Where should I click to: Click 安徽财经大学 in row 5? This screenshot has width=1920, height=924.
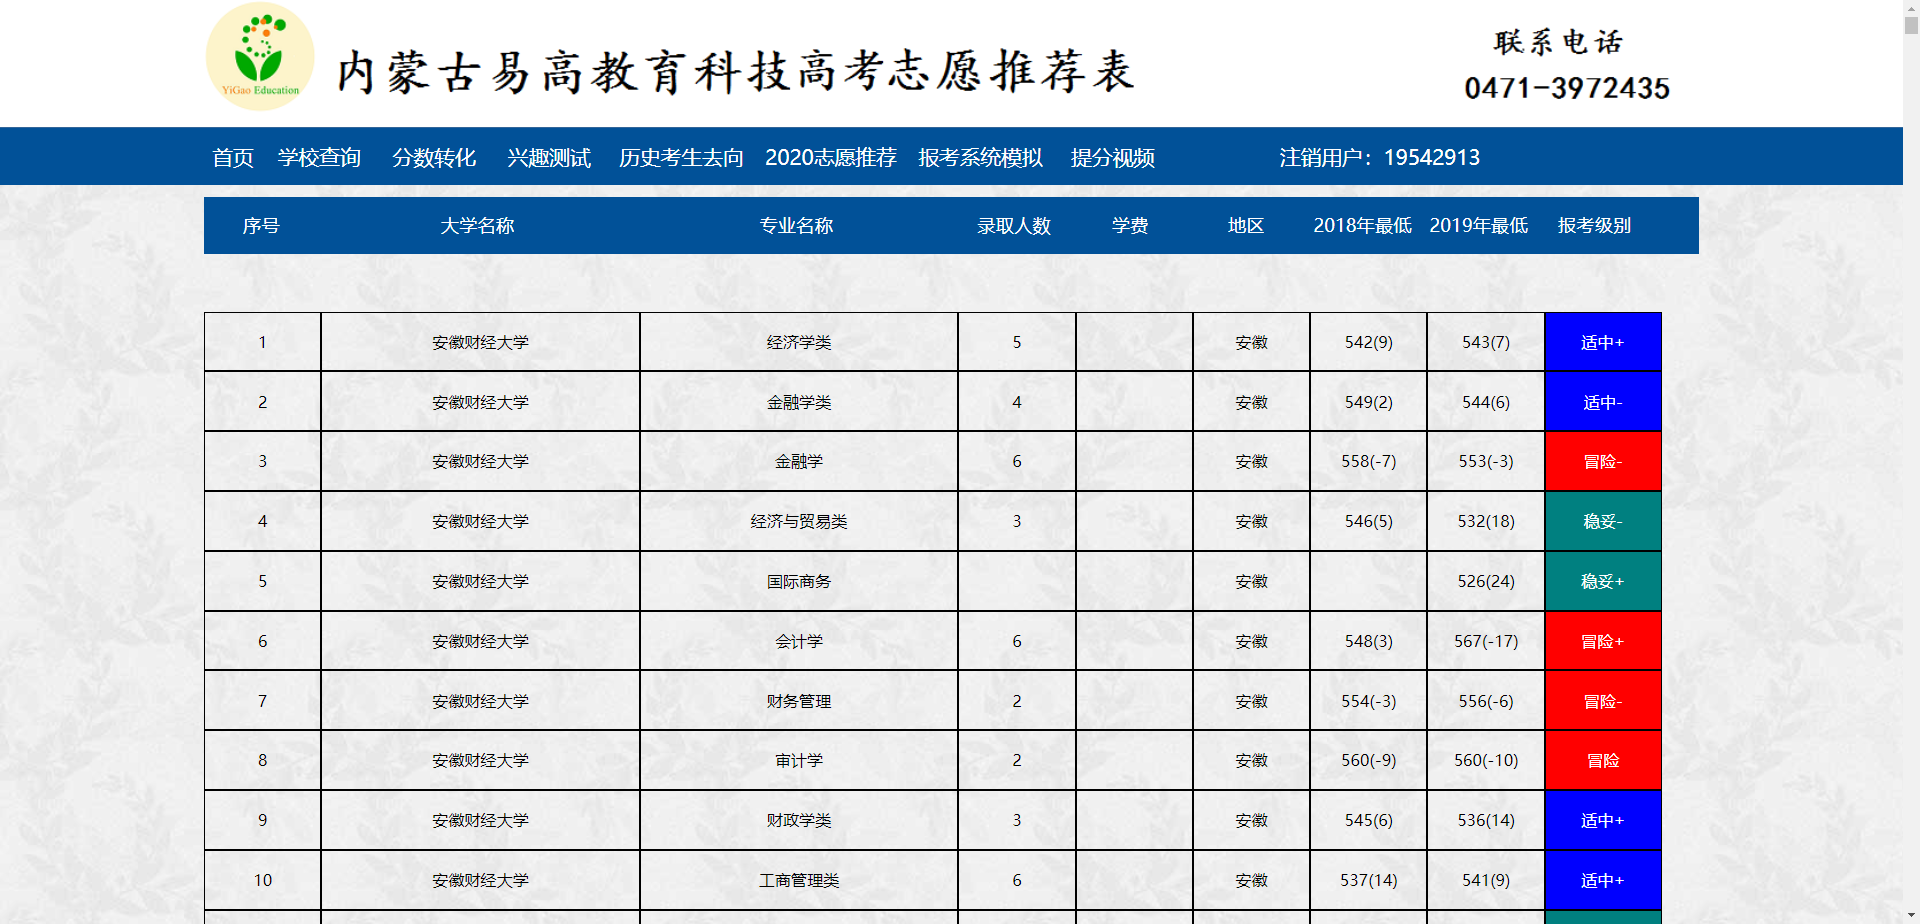click(480, 581)
